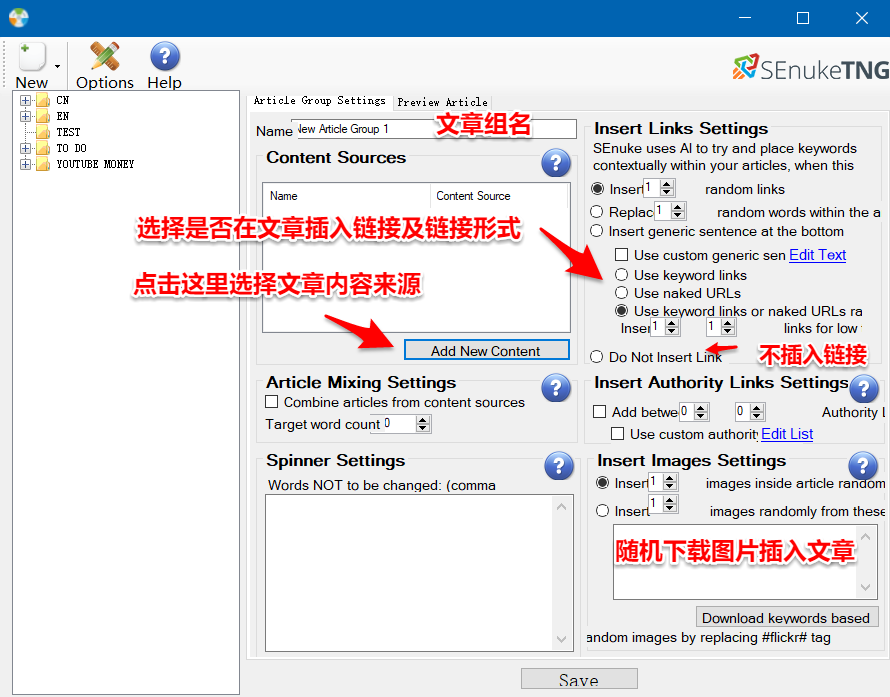Click the Target word count stepper

(x=422, y=424)
